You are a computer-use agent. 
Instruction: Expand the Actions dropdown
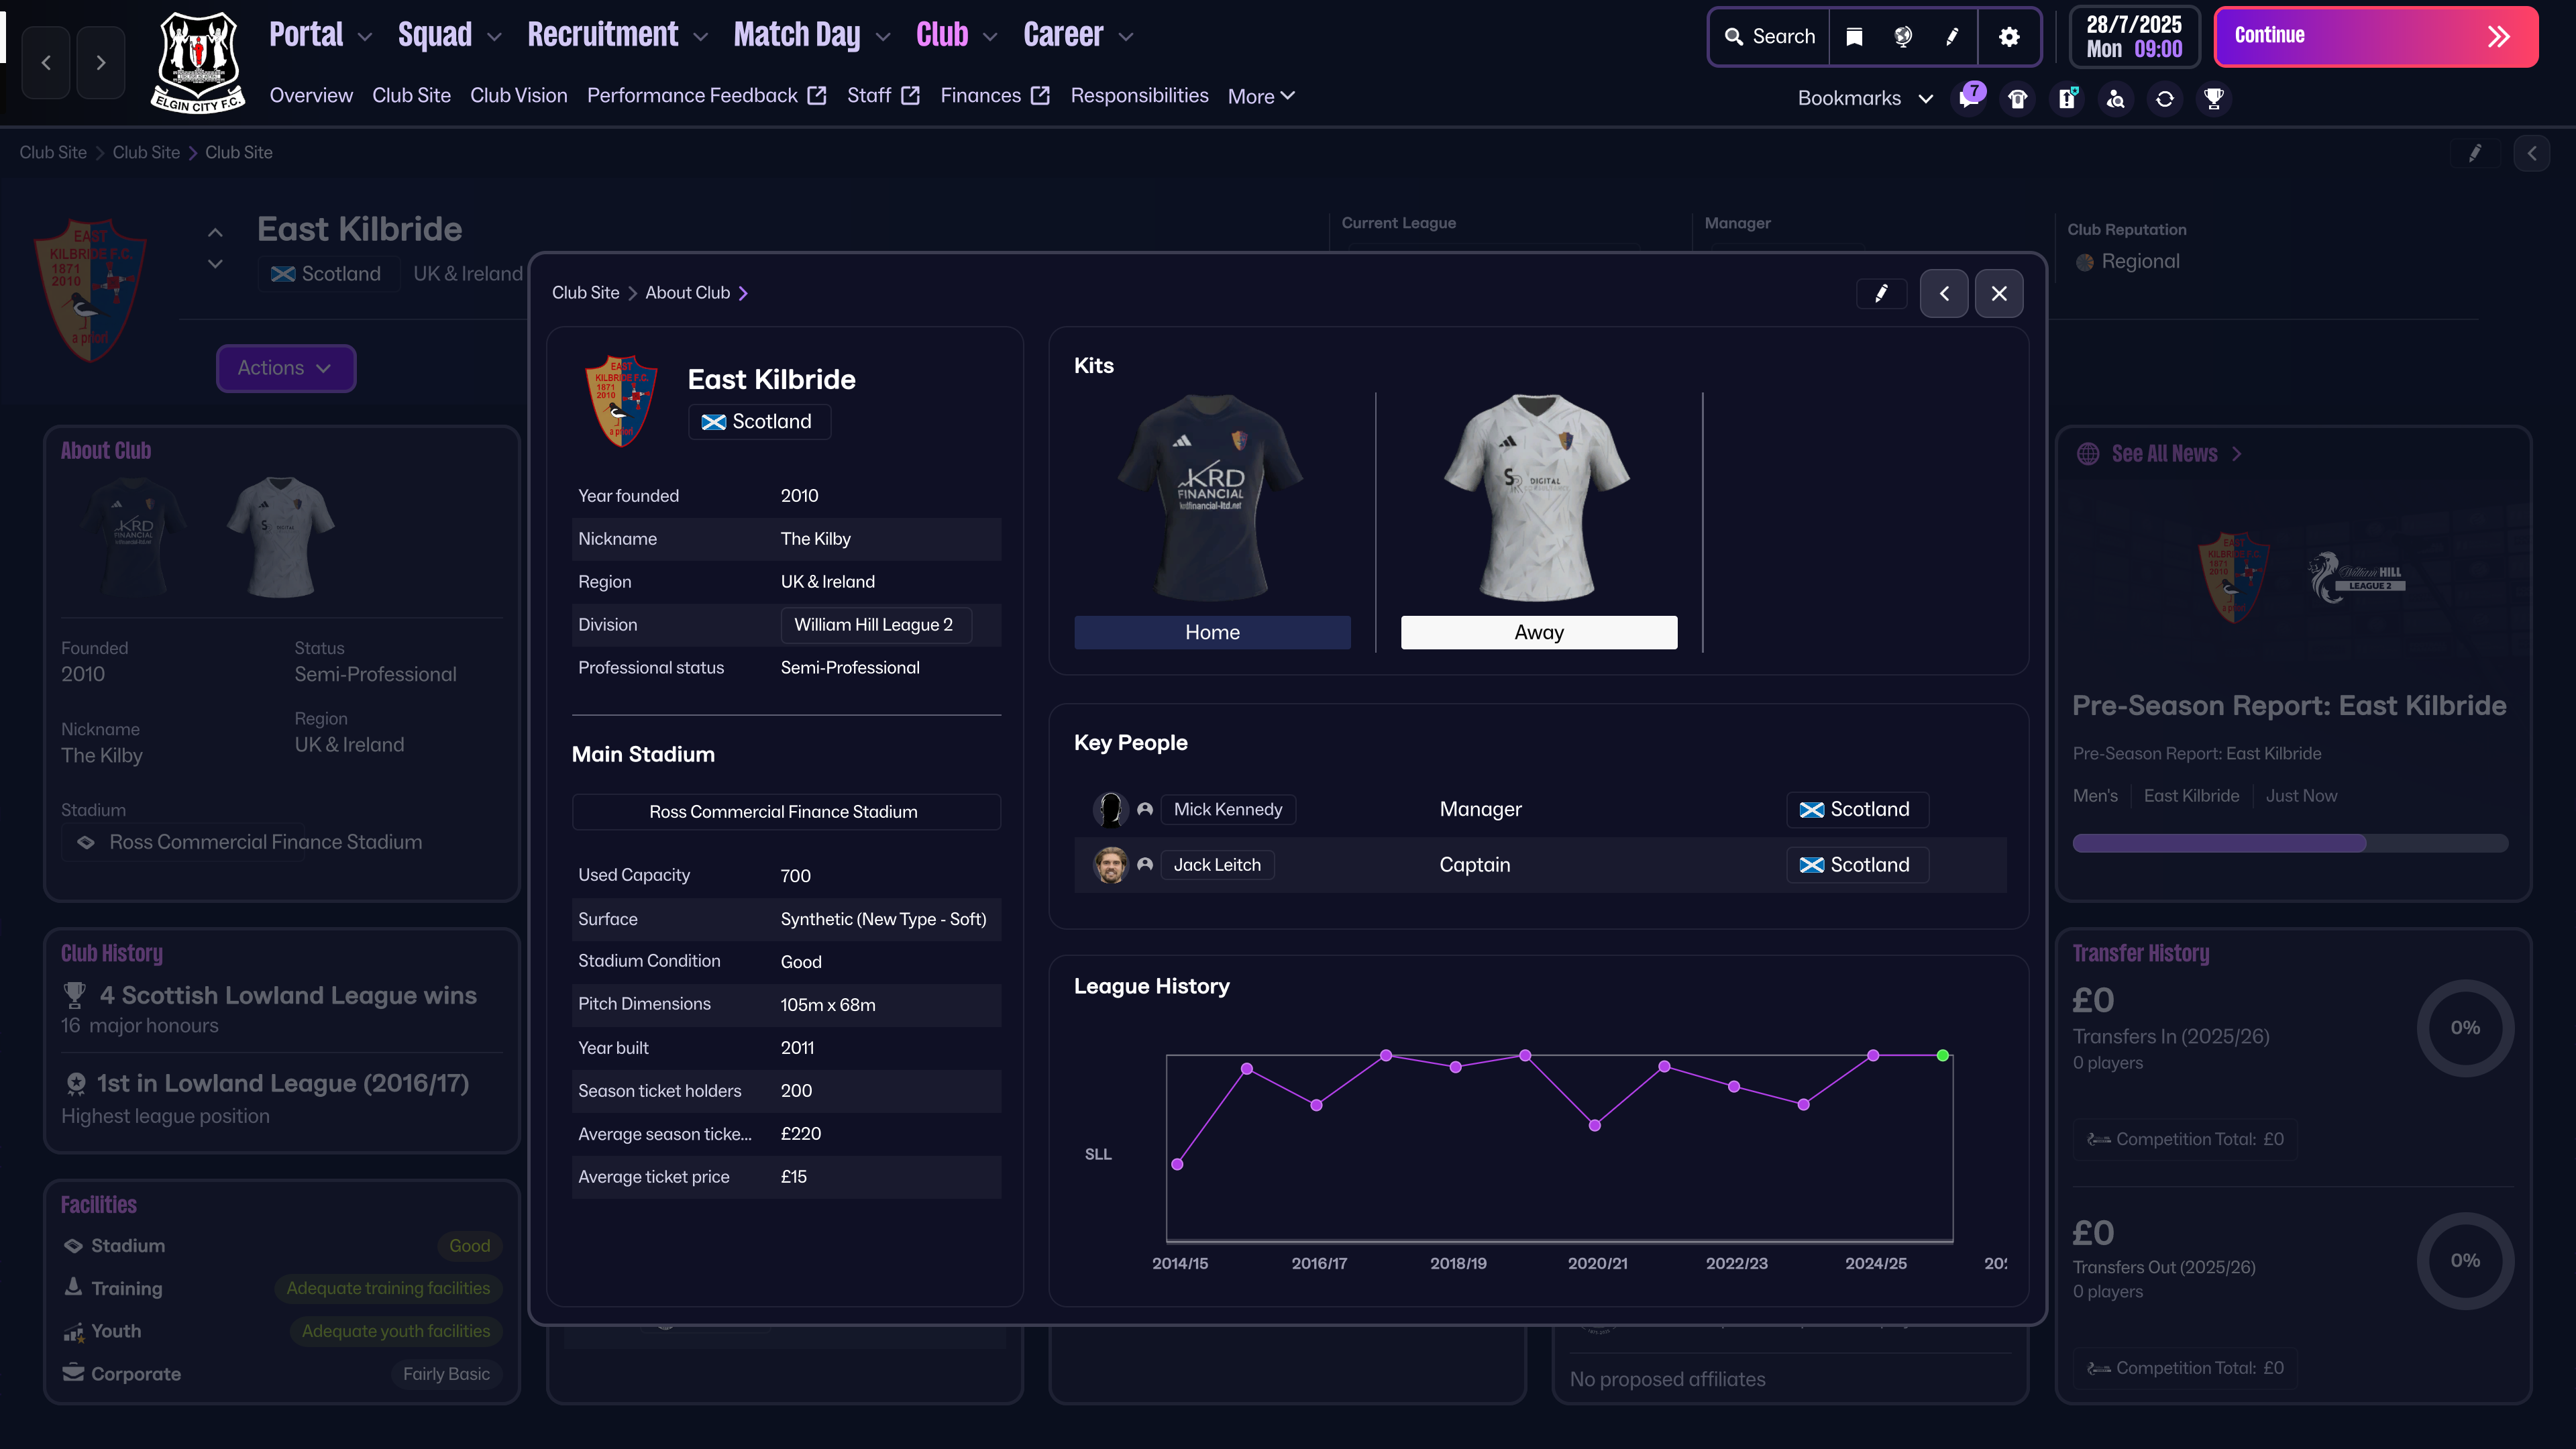285,368
